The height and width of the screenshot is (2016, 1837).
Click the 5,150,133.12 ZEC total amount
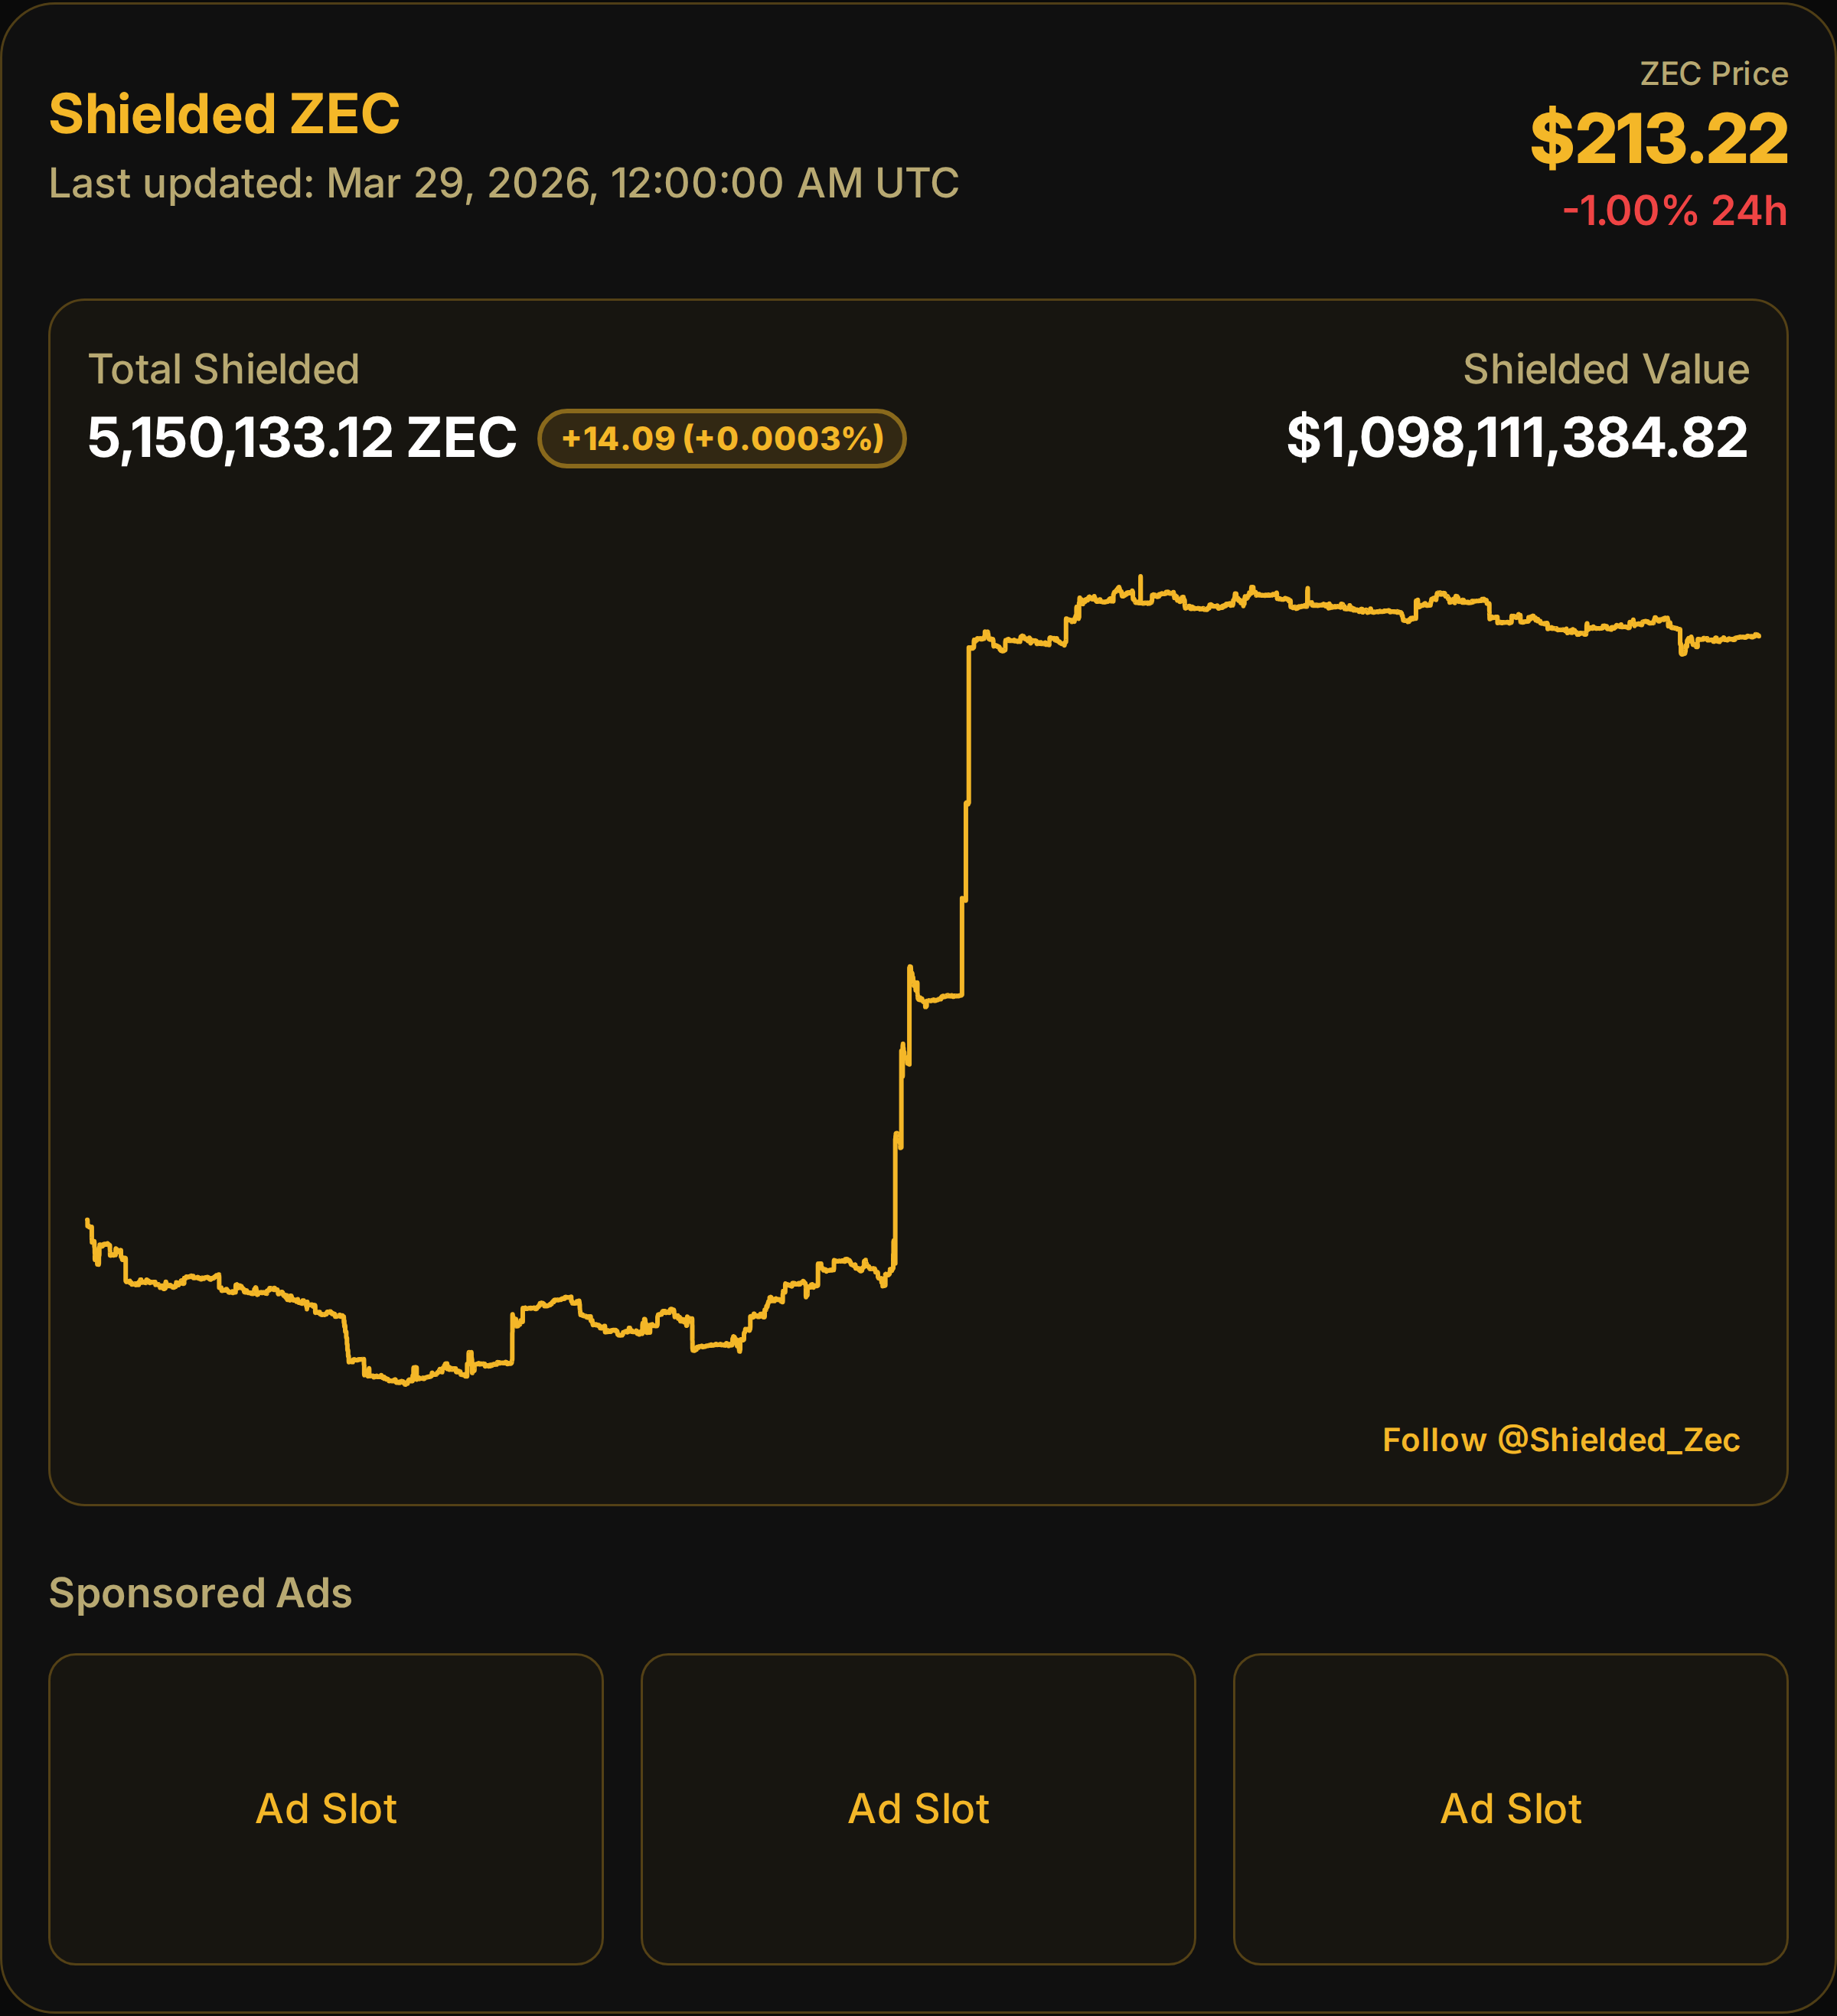(x=302, y=438)
